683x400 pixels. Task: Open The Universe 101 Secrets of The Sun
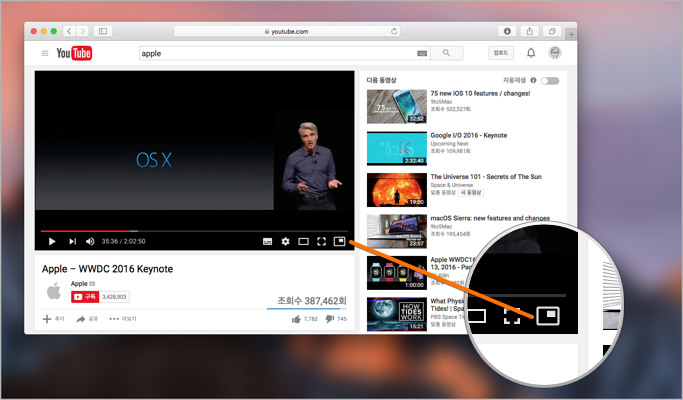click(x=486, y=177)
